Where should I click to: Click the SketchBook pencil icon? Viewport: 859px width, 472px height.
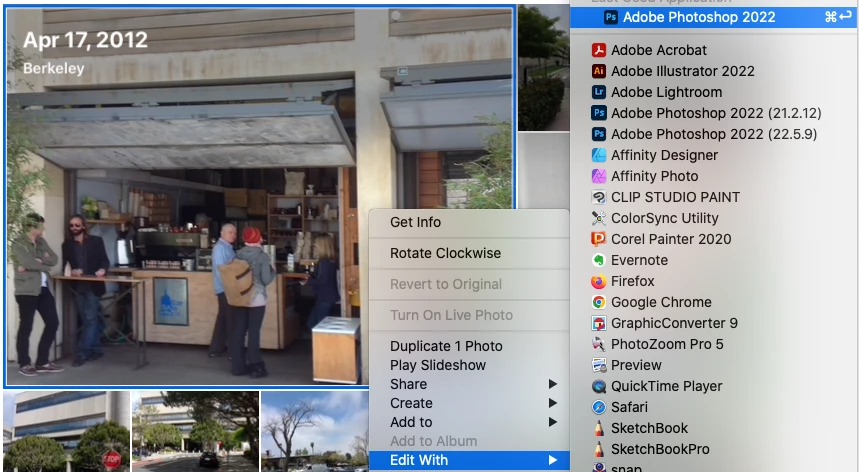point(598,428)
